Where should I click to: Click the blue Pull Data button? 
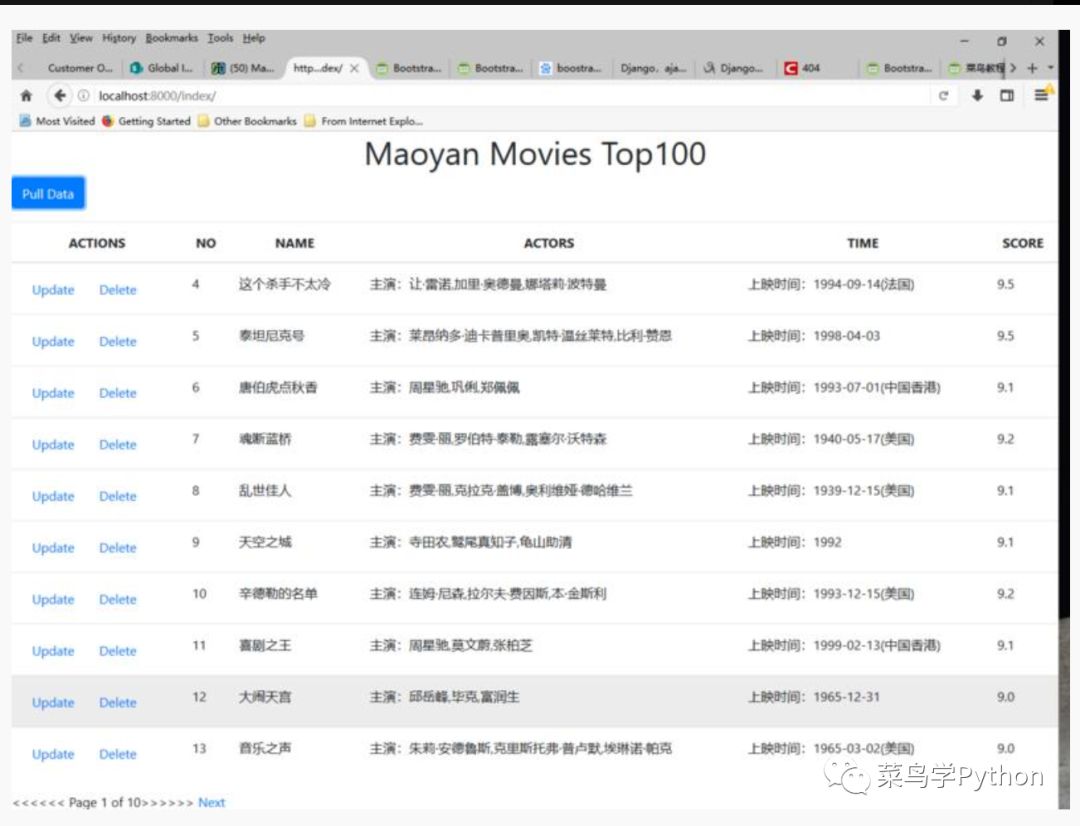tap(48, 194)
